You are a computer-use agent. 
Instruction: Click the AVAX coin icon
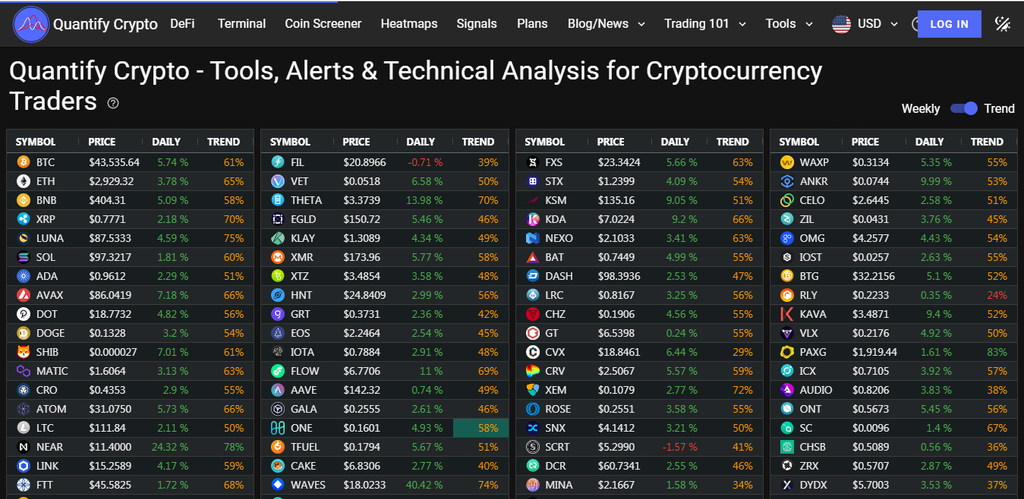pos(24,295)
